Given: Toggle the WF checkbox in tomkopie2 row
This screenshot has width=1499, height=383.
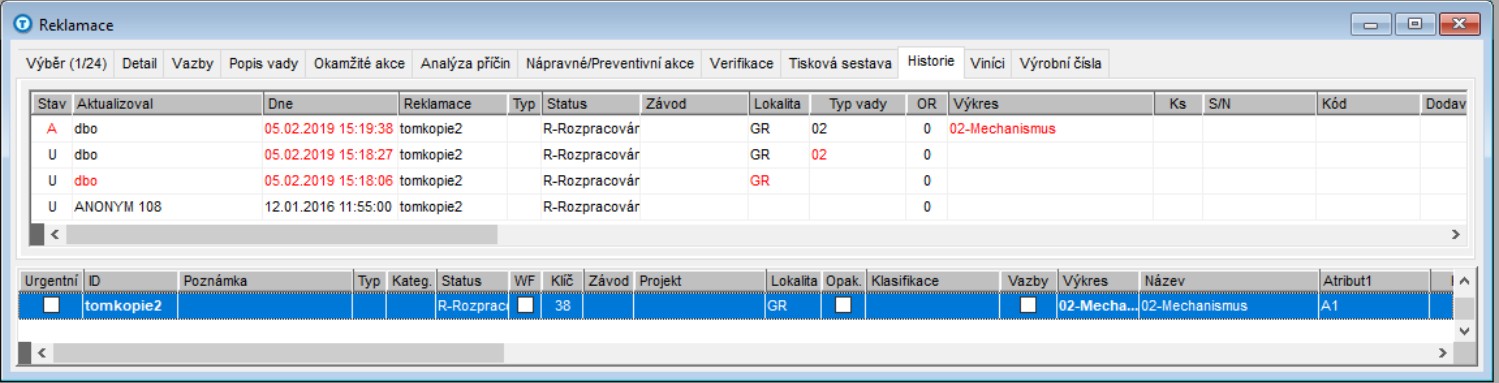Looking at the screenshot, I should tap(525, 306).
